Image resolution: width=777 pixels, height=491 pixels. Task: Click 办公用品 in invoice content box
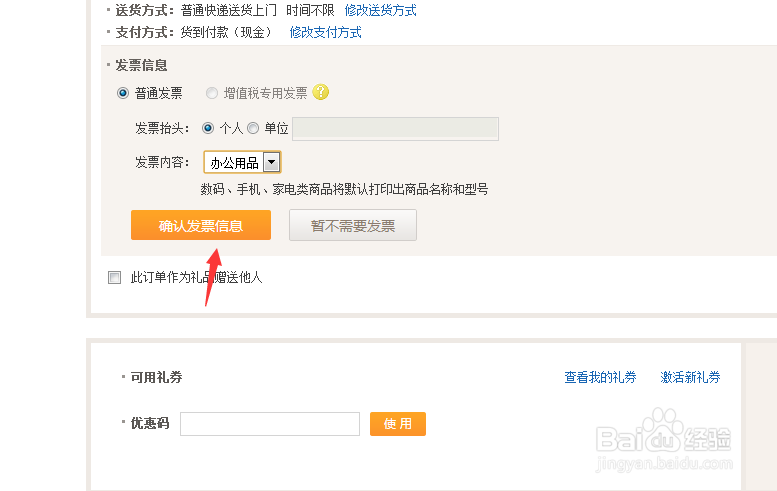[234, 163]
